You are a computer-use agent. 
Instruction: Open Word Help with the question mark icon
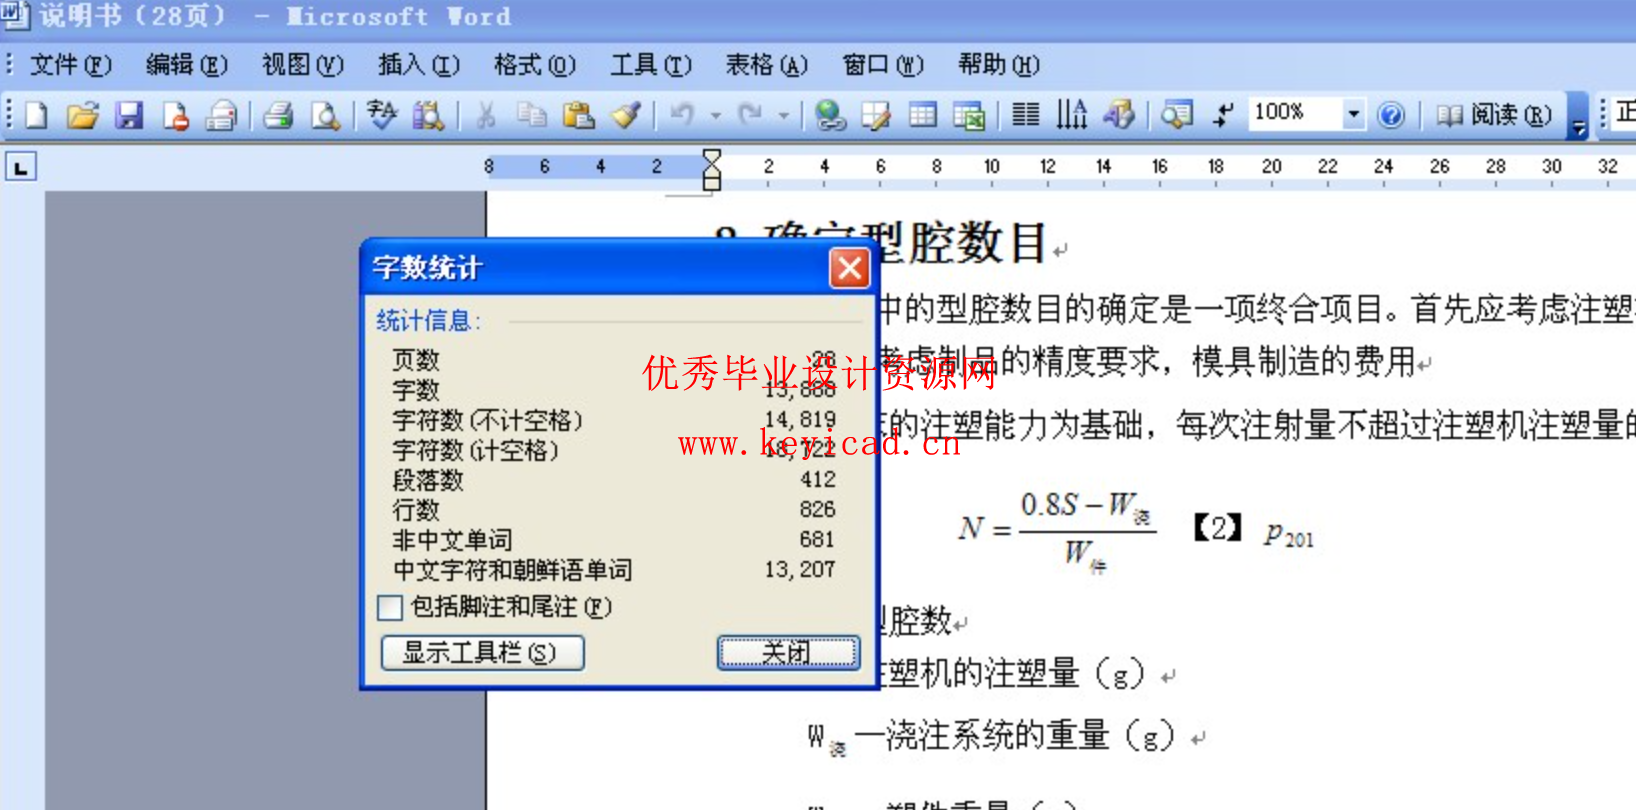(x=1390, y=116)
